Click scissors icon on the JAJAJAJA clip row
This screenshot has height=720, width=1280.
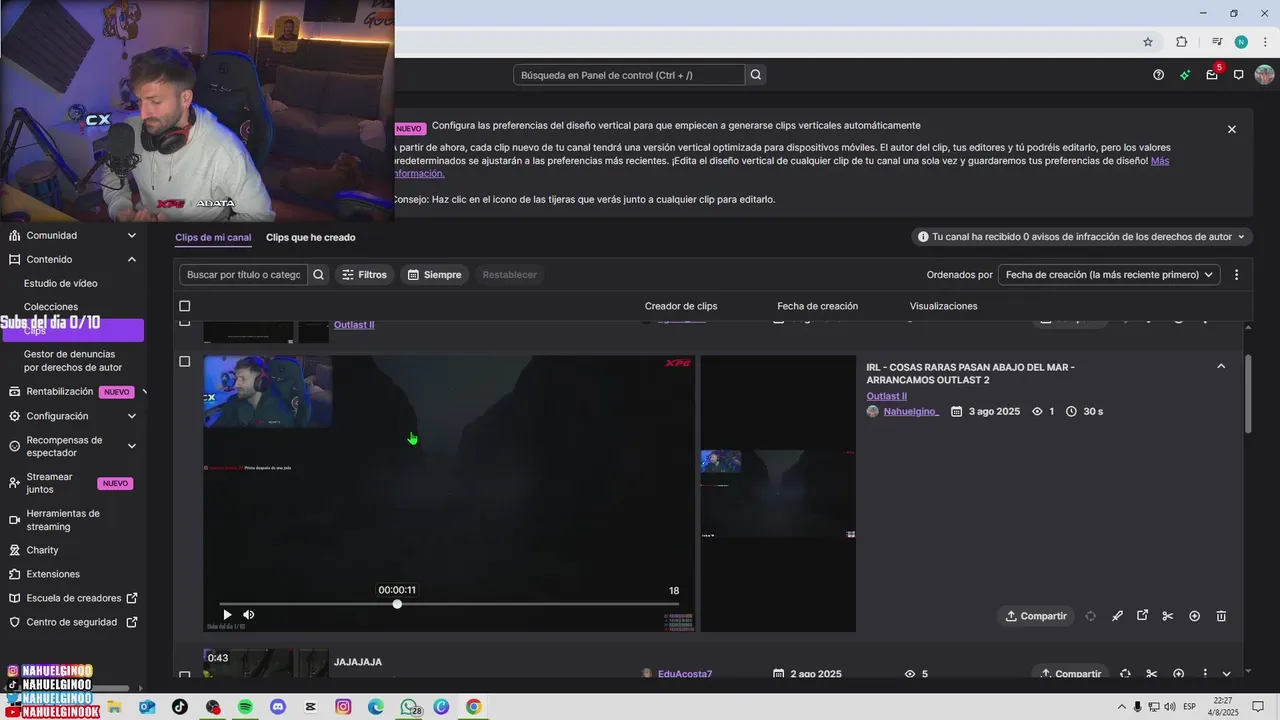click(1151, 674)
